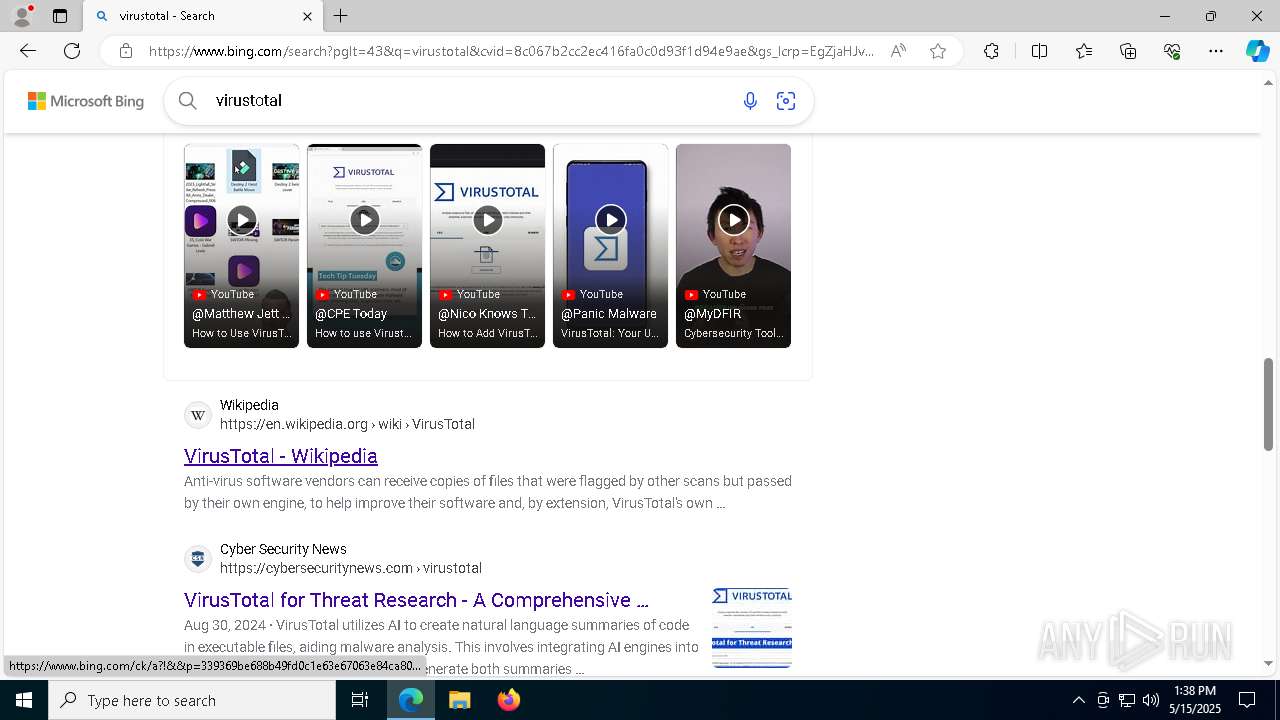
Task: Launch the Copilot sidebar icon
Action: pos(1257,51)
